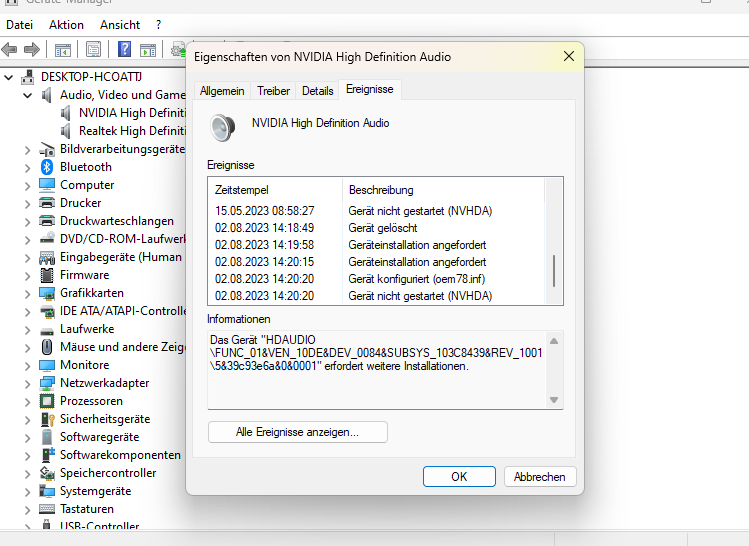Collapse the DESKTOP-HCOATTJ root node
749x546 pixels.
9,77
